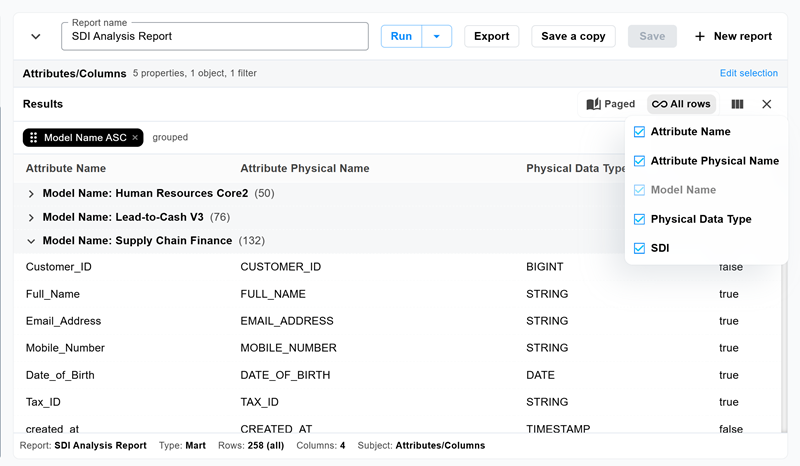
Task: Toggle the column chooser icon
Action: tap(737, 104)
